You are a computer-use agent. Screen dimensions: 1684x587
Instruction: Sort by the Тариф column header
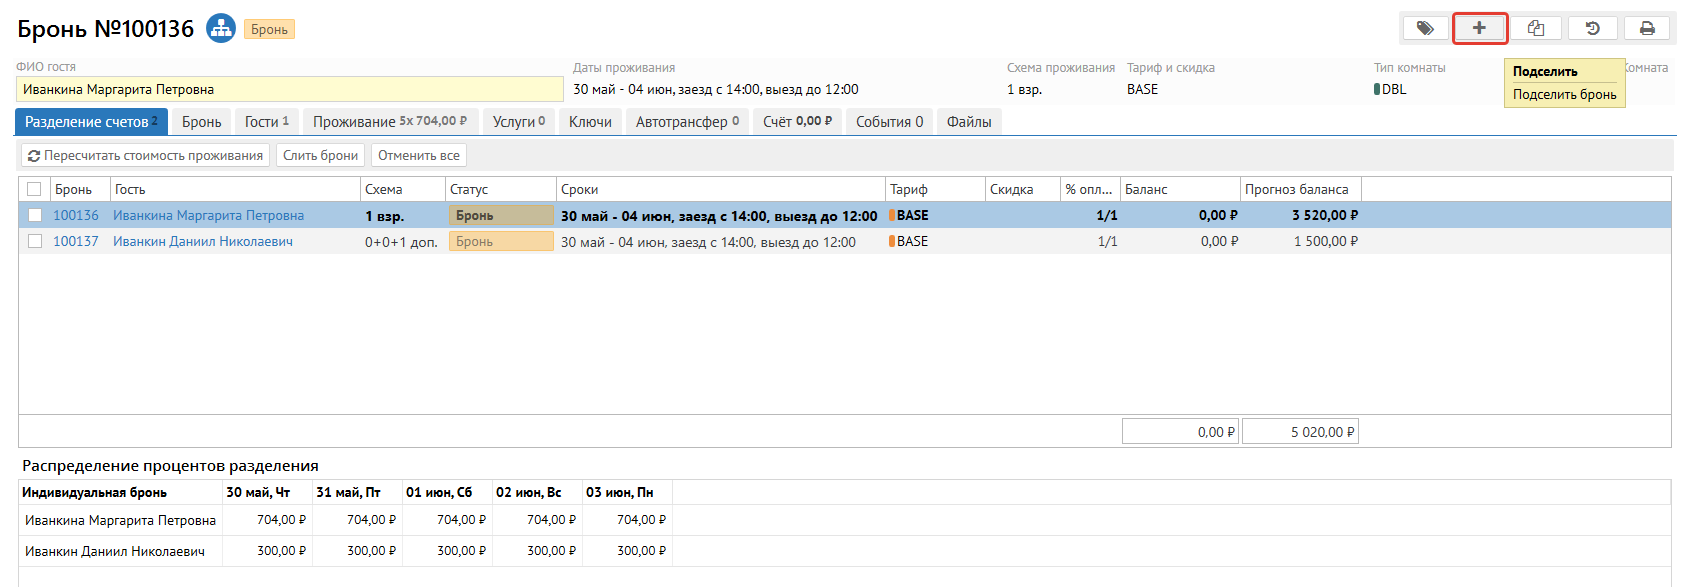coord(936,189)
